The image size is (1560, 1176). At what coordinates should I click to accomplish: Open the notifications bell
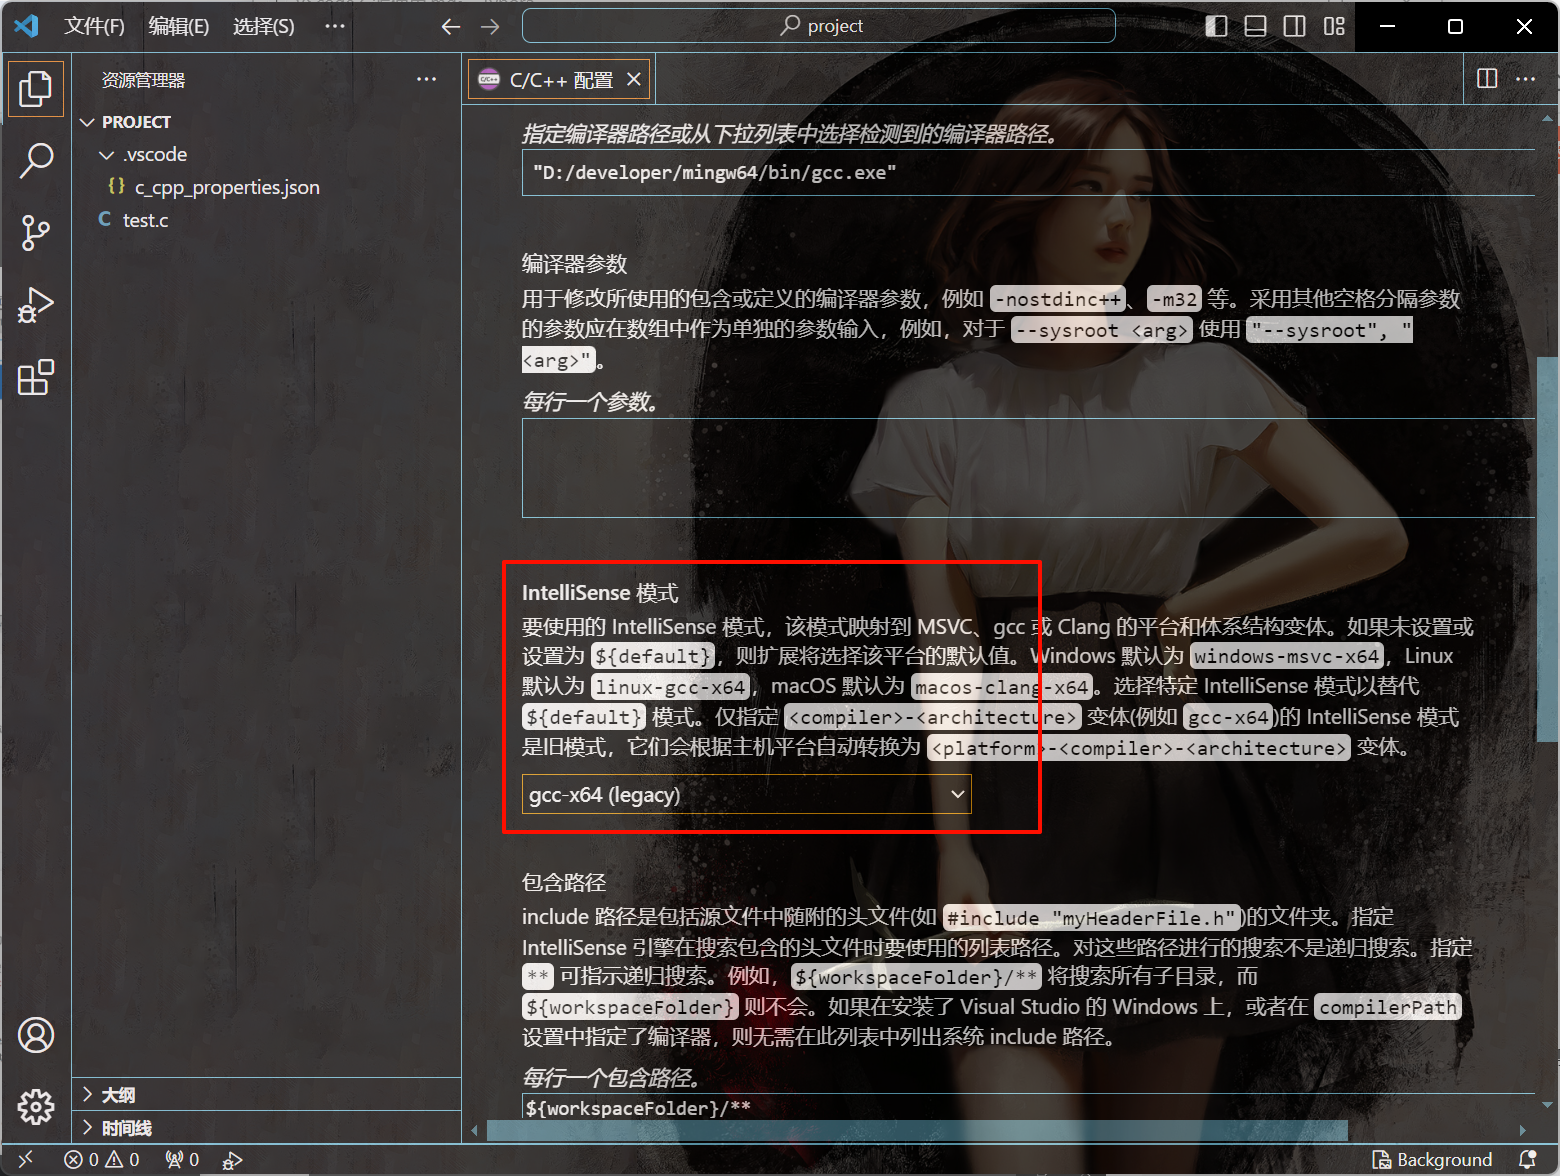pos(1527,1159)
